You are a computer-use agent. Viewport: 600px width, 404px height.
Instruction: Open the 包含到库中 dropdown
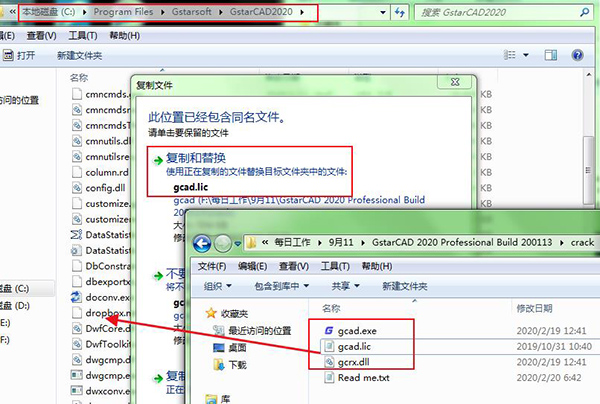(x=282, y=286)
